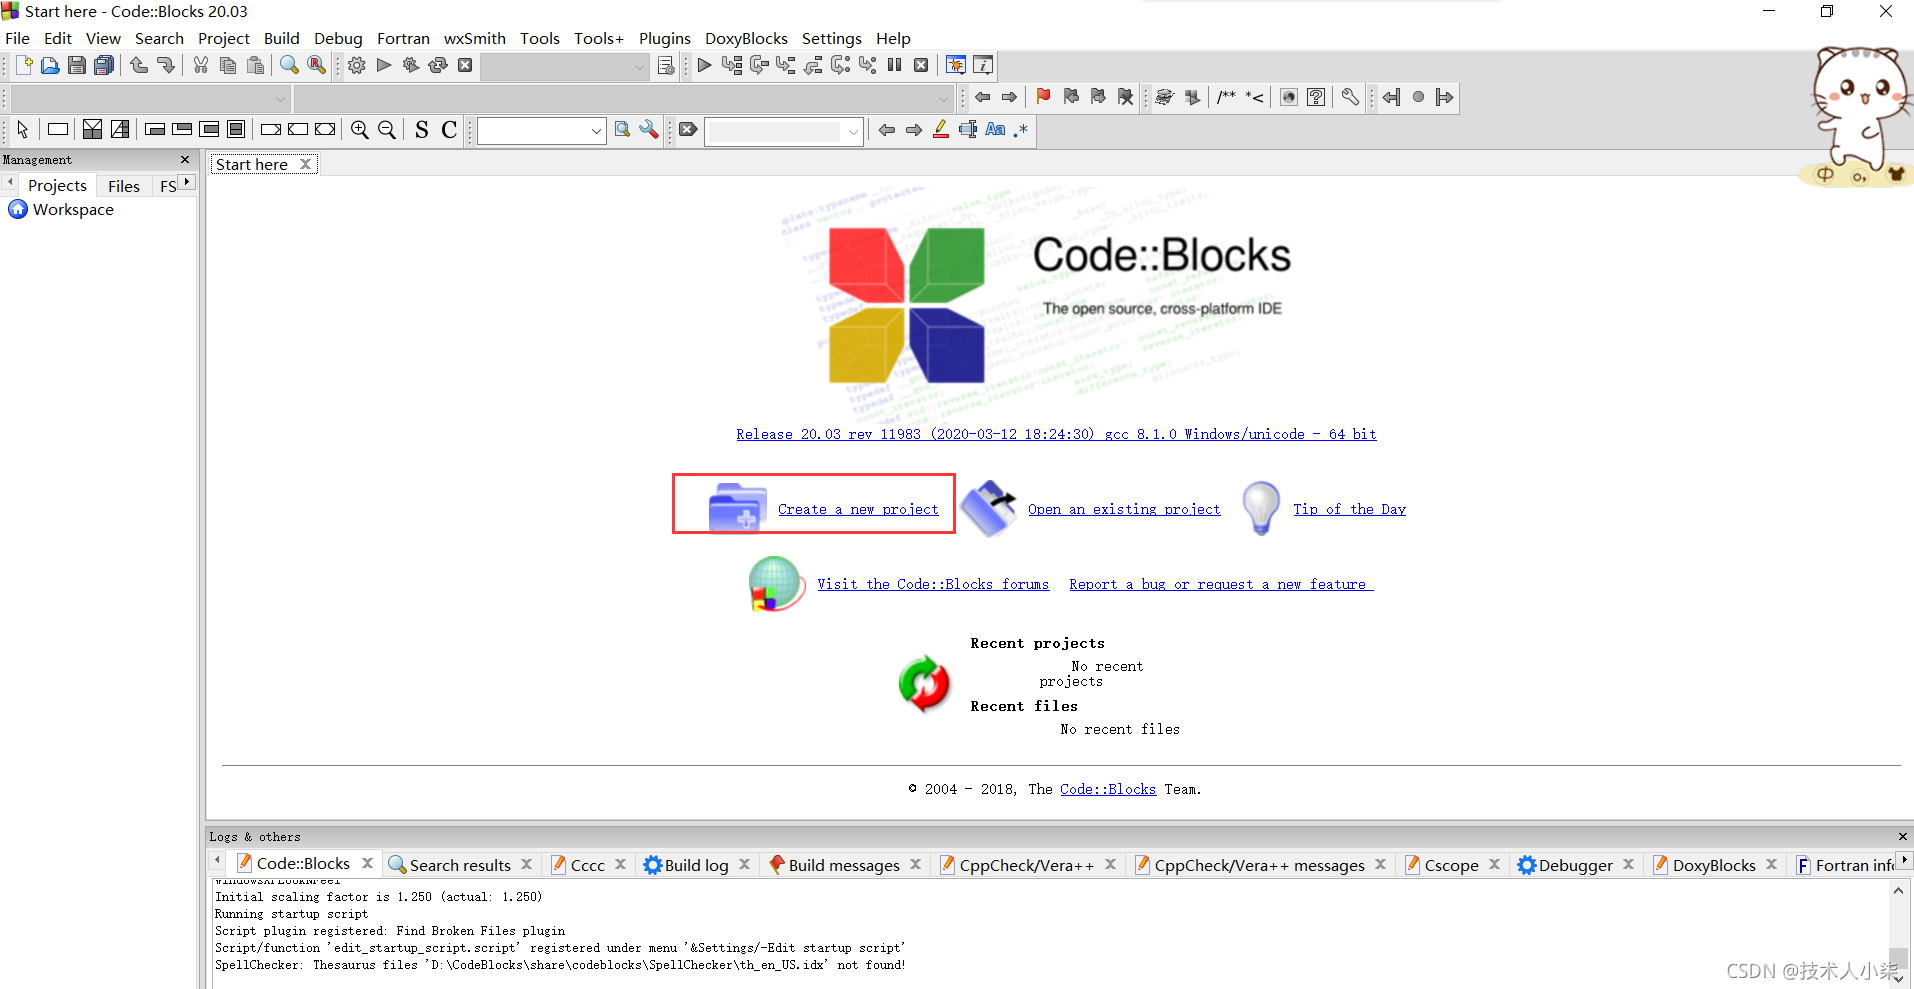Click the Undo arrow icon
The height and width of the screenshot is (989, 1914).
point(139,65)
